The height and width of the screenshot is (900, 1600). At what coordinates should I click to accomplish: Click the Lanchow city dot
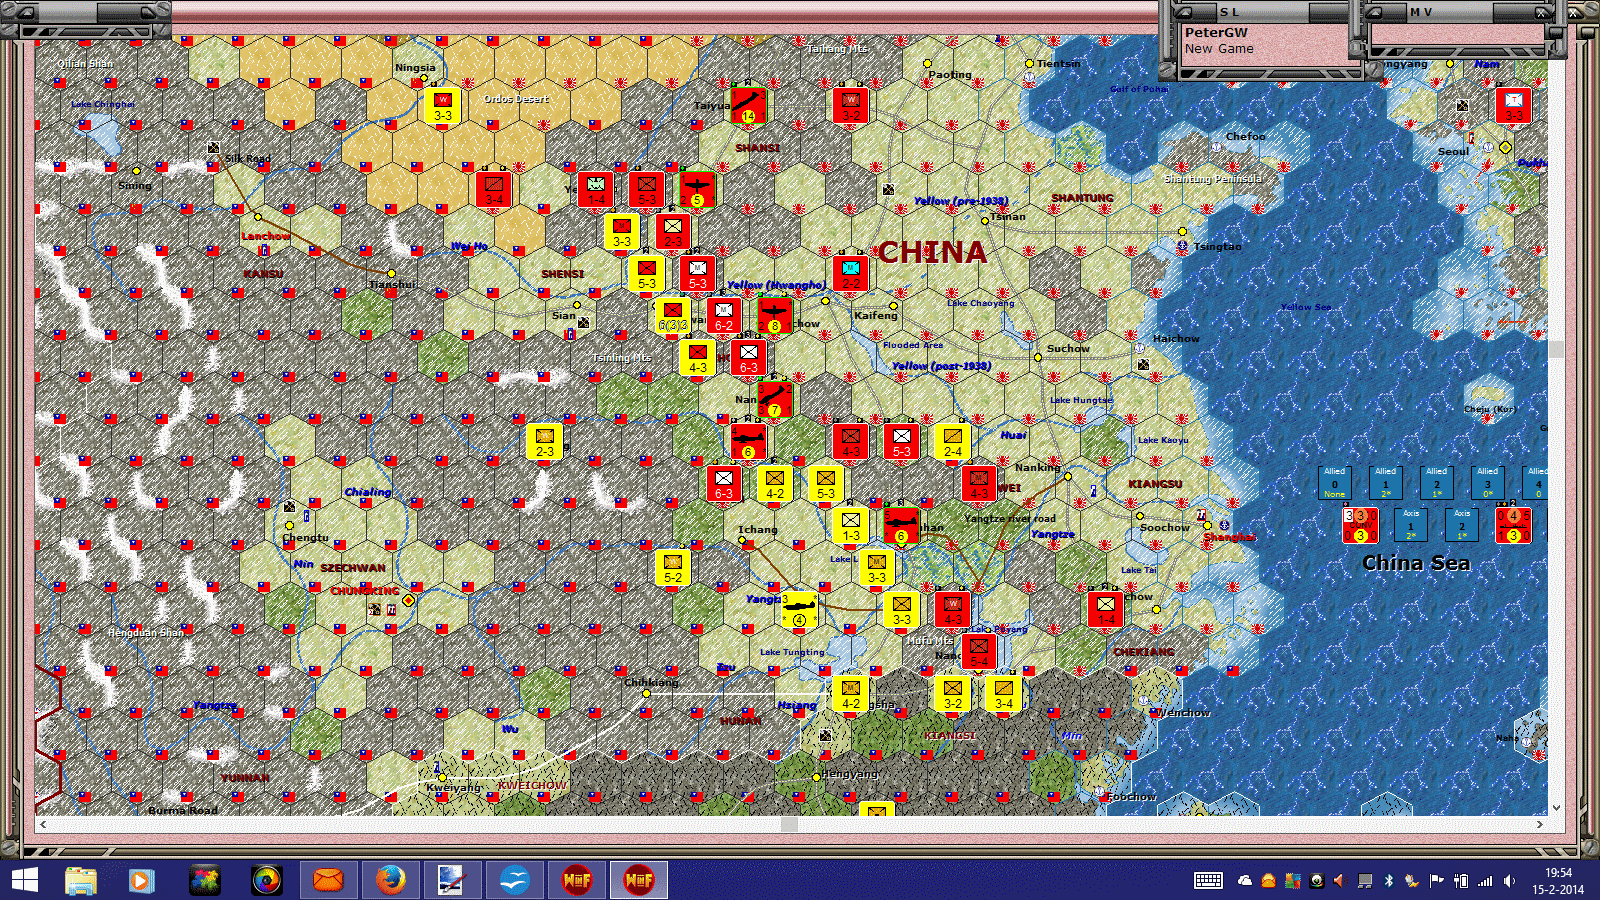click(x=258, y=217)
